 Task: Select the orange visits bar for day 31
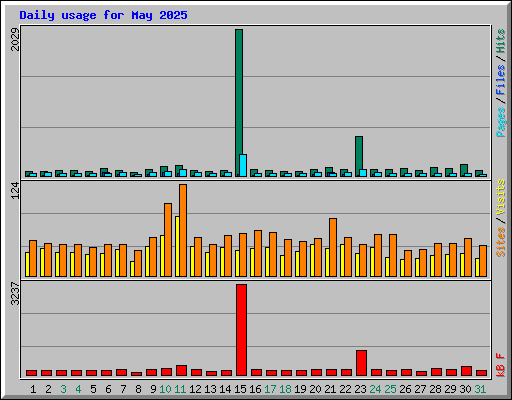(x=483, y=261)
